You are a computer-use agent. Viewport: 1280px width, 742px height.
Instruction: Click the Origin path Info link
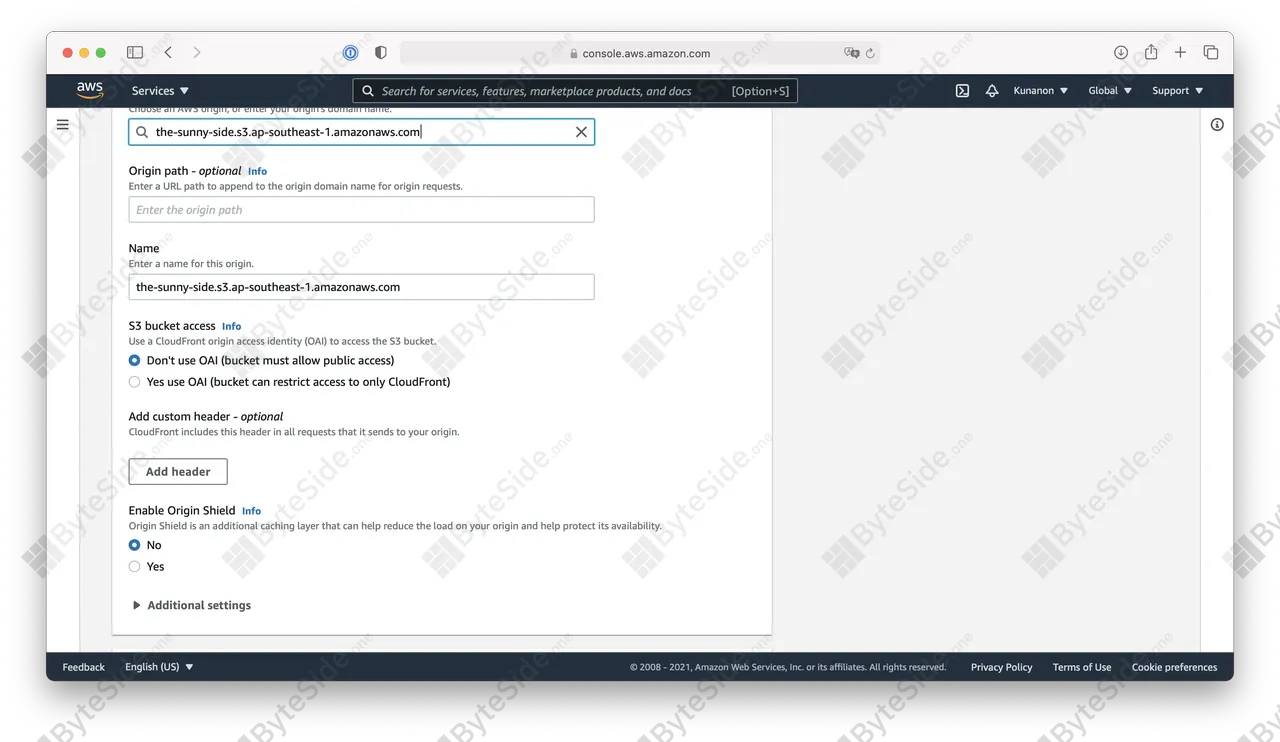pyautogui.click(x=257, y=171)
